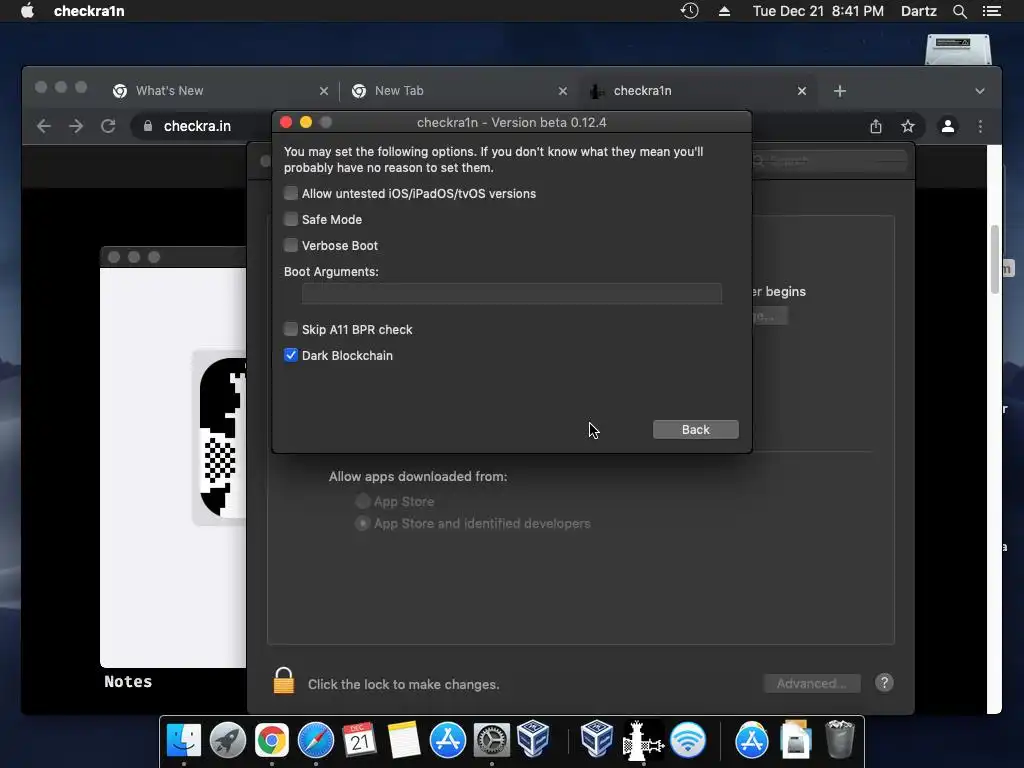Reload the checkra.in page
This screenshot has height=768, width=1024.
point(108,126)
